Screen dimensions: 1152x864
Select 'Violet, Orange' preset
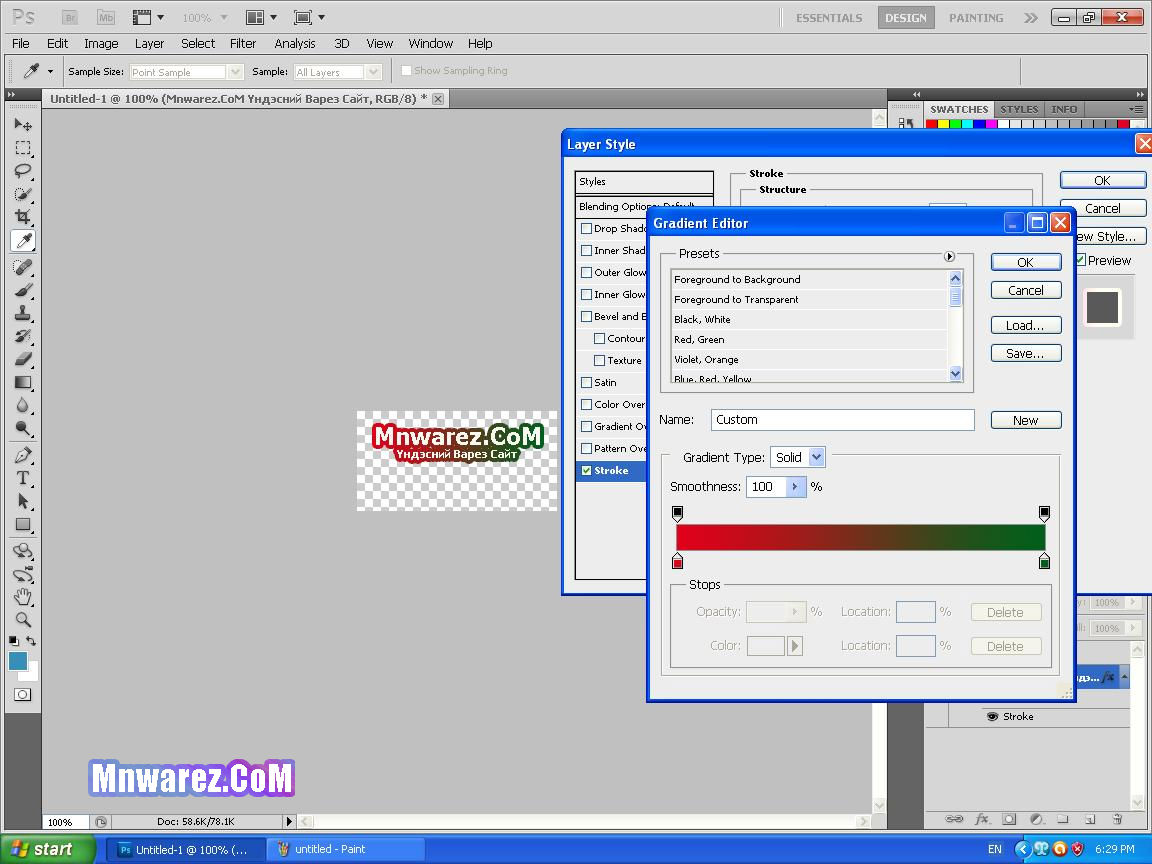click(809, 359)
